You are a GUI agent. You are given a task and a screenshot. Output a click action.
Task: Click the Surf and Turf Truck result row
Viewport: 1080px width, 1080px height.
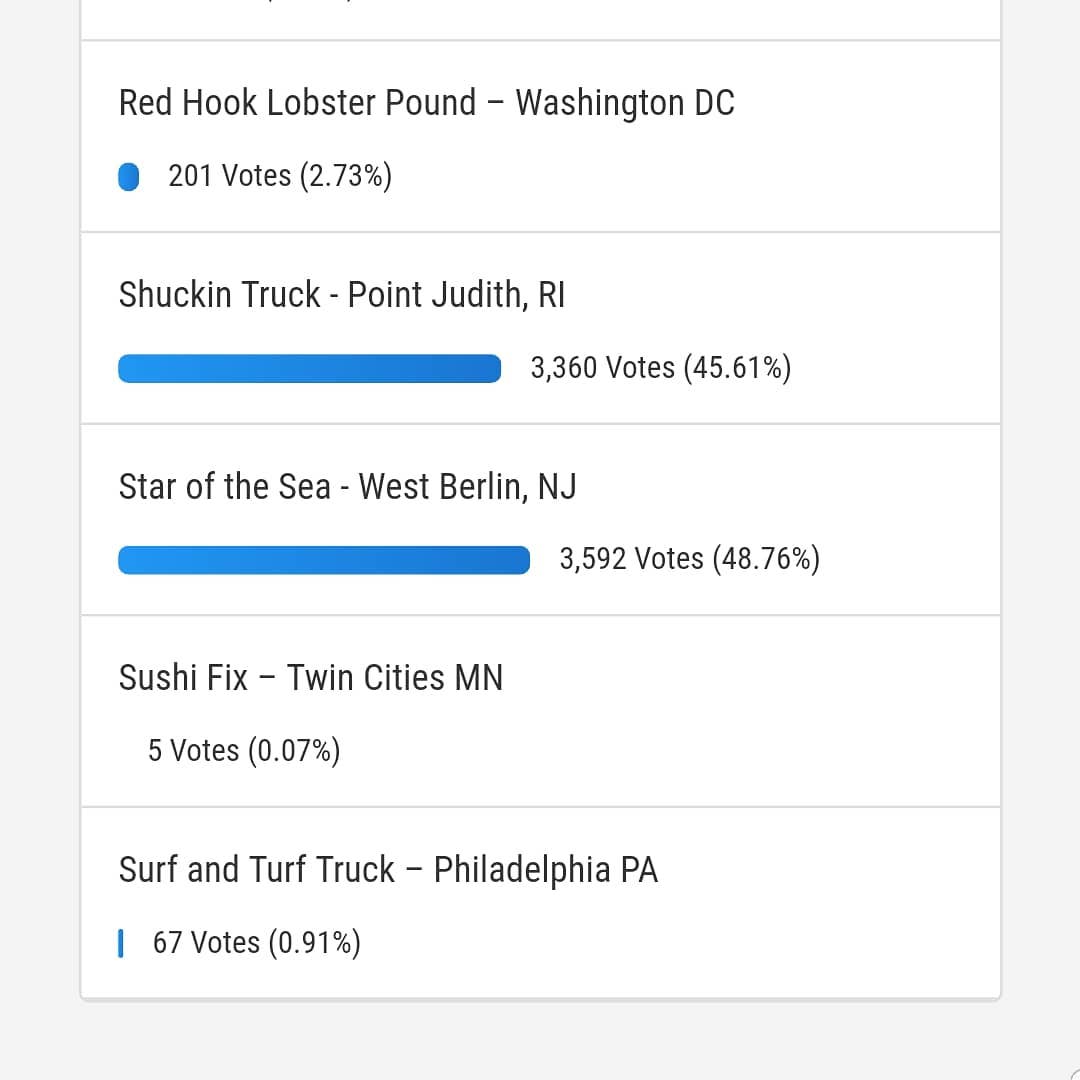[x=541, y=903]
